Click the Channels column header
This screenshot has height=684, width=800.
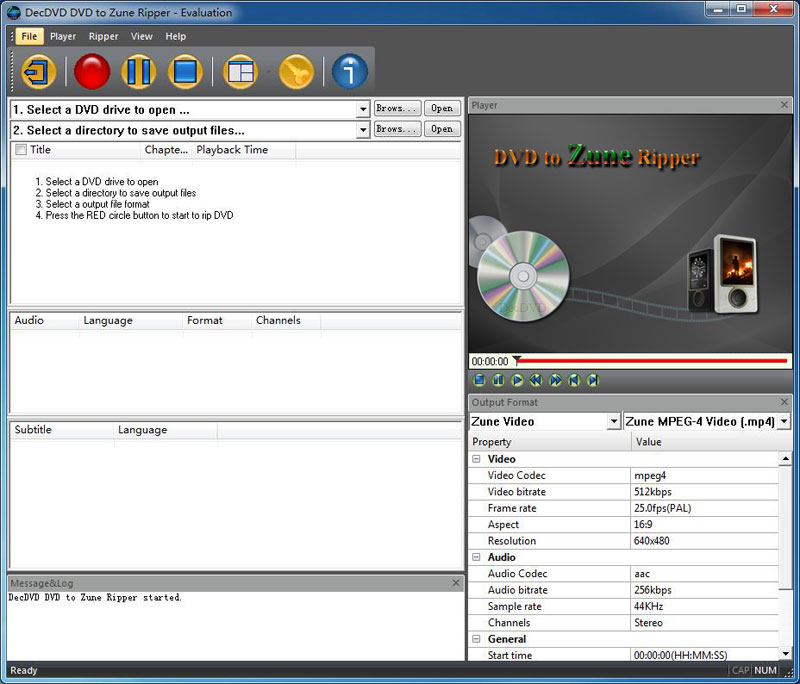tap(286, 320)
